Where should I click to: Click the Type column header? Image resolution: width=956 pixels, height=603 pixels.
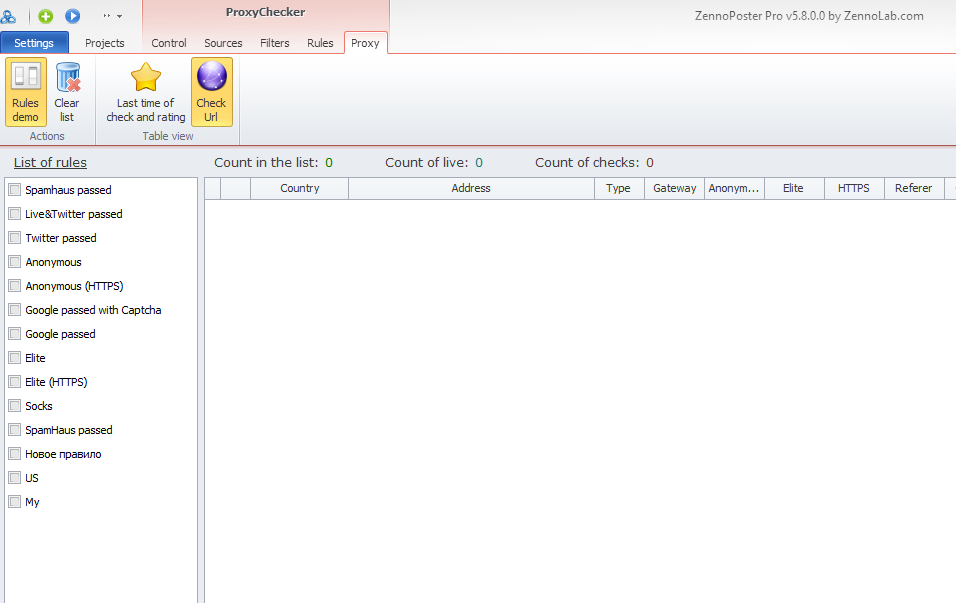pos(618,188)
